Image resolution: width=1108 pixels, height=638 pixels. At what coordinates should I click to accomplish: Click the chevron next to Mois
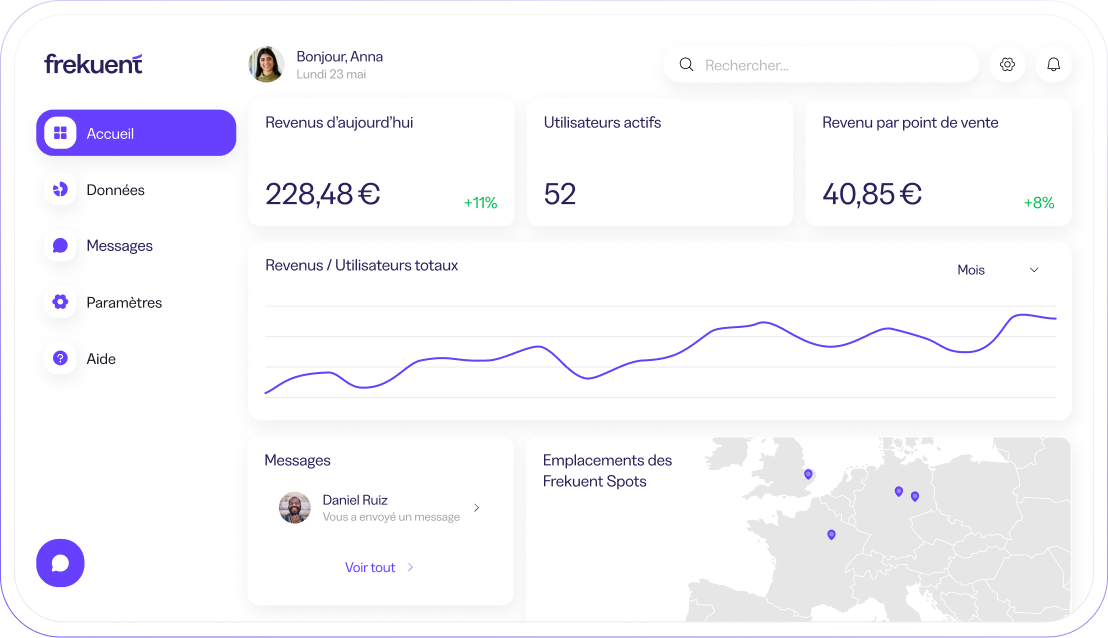coord(1034,270)
